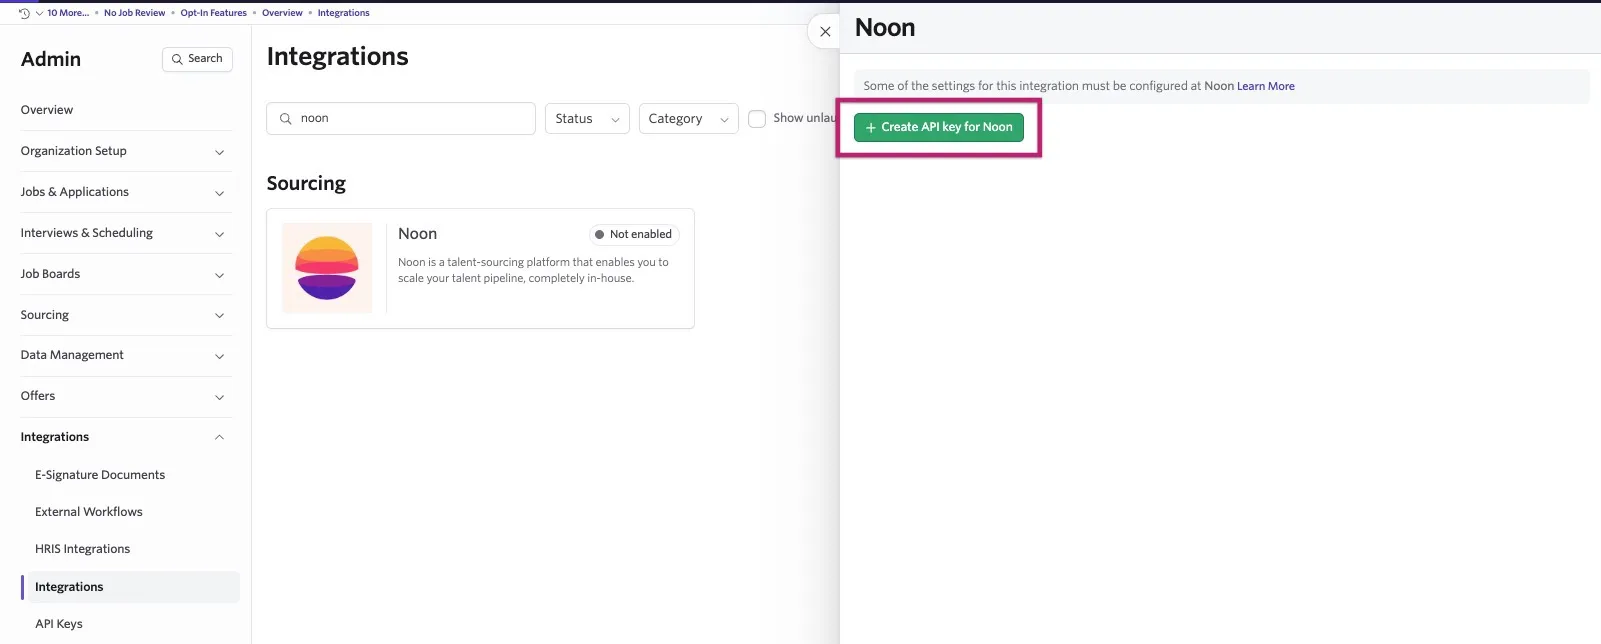Screen dimensions: 1601x644
Task: Close the Noon side panel
Action: pos(825,32)
